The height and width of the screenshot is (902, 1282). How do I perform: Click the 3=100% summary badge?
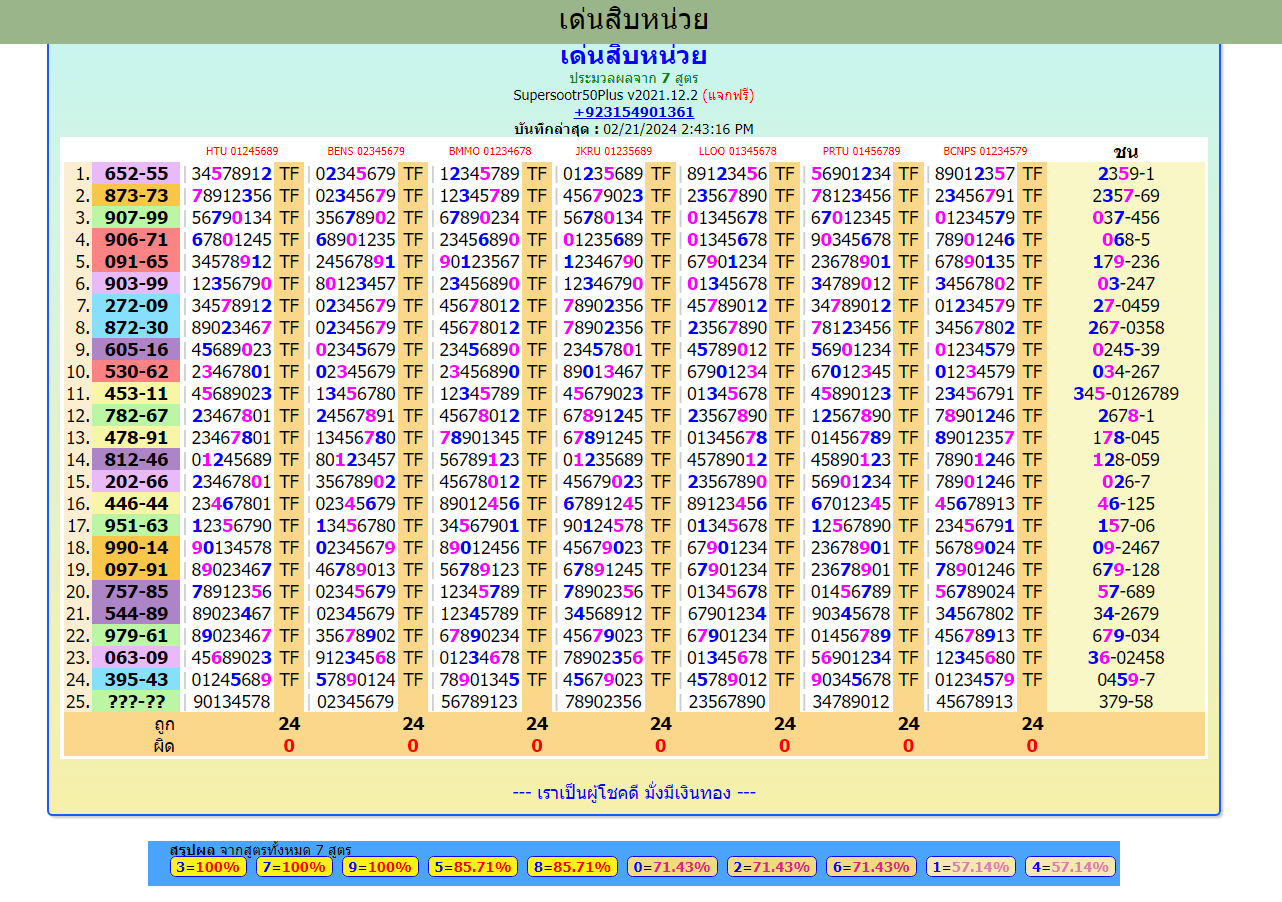coord(208,867)
